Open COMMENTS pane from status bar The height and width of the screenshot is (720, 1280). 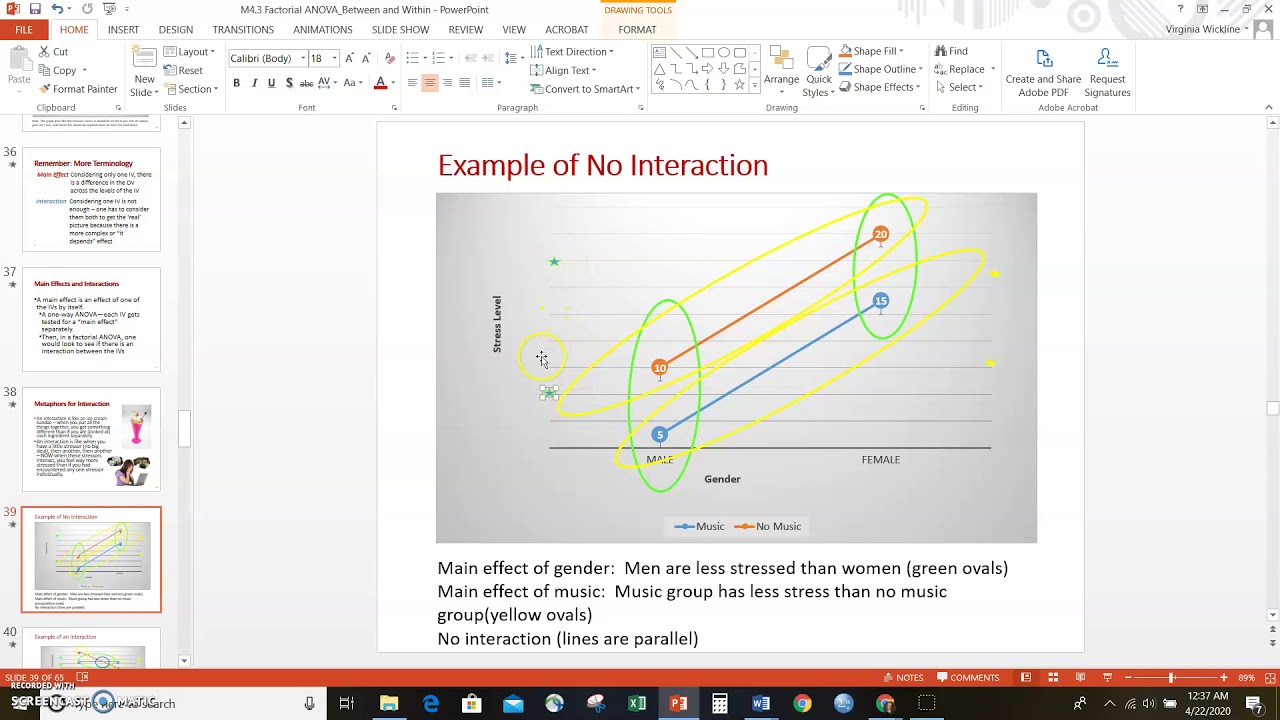click(x=968, y=677)
